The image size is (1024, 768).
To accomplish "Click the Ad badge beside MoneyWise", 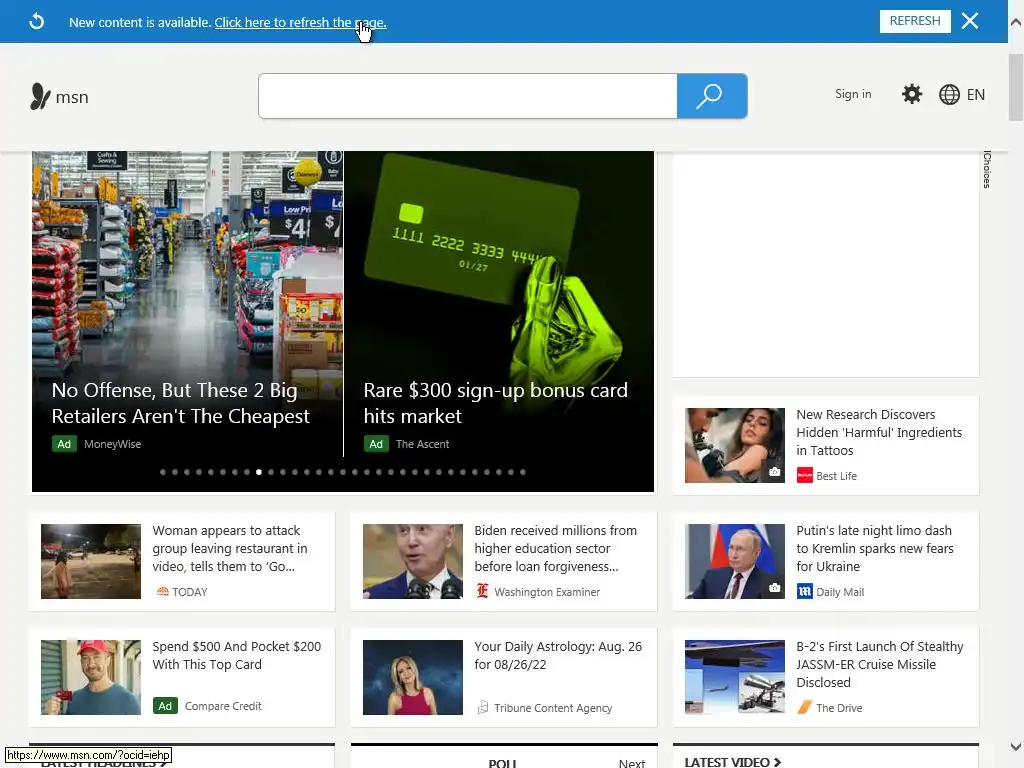I will pyautogui.click(x=64, y=444).
